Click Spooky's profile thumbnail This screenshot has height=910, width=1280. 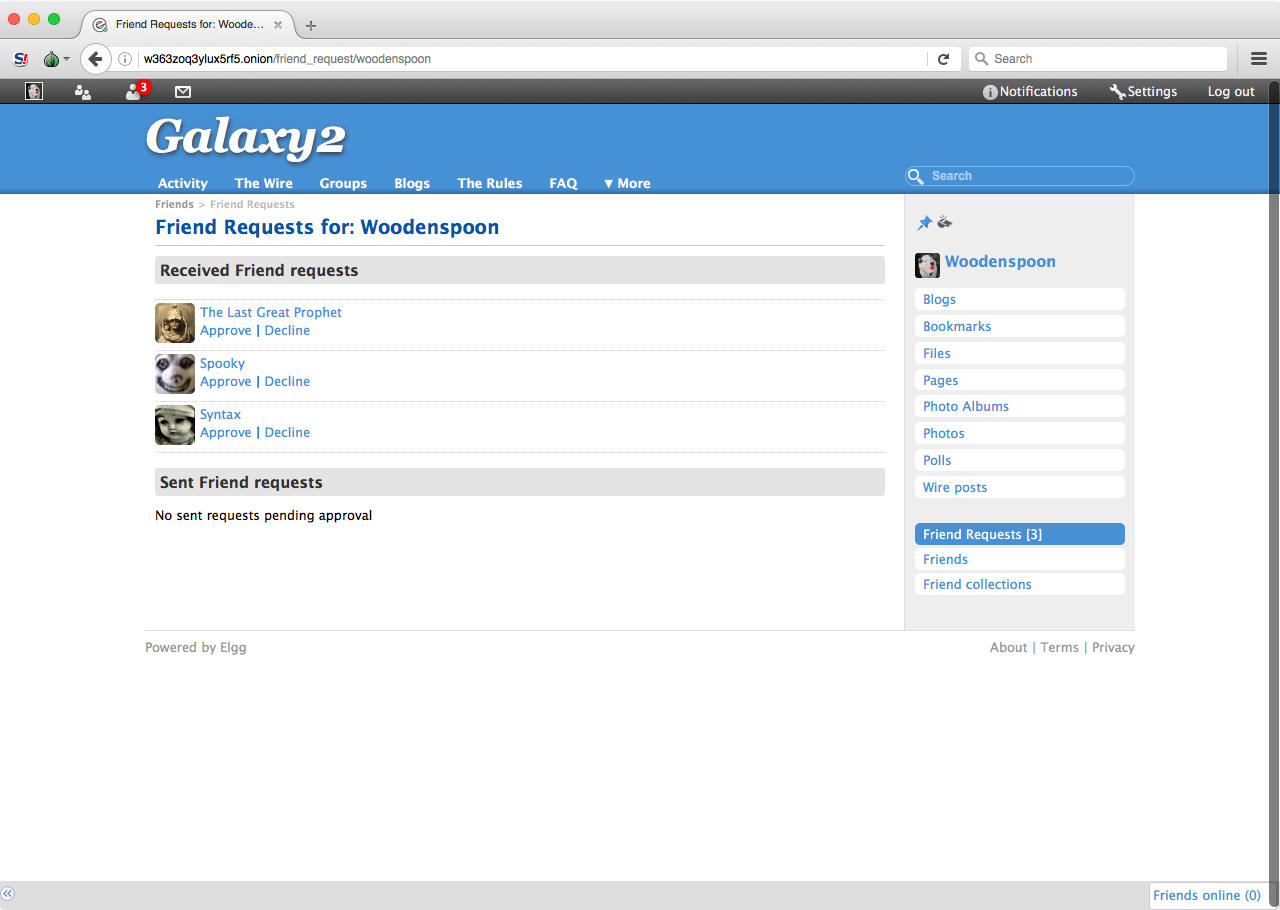click(175, 374)
